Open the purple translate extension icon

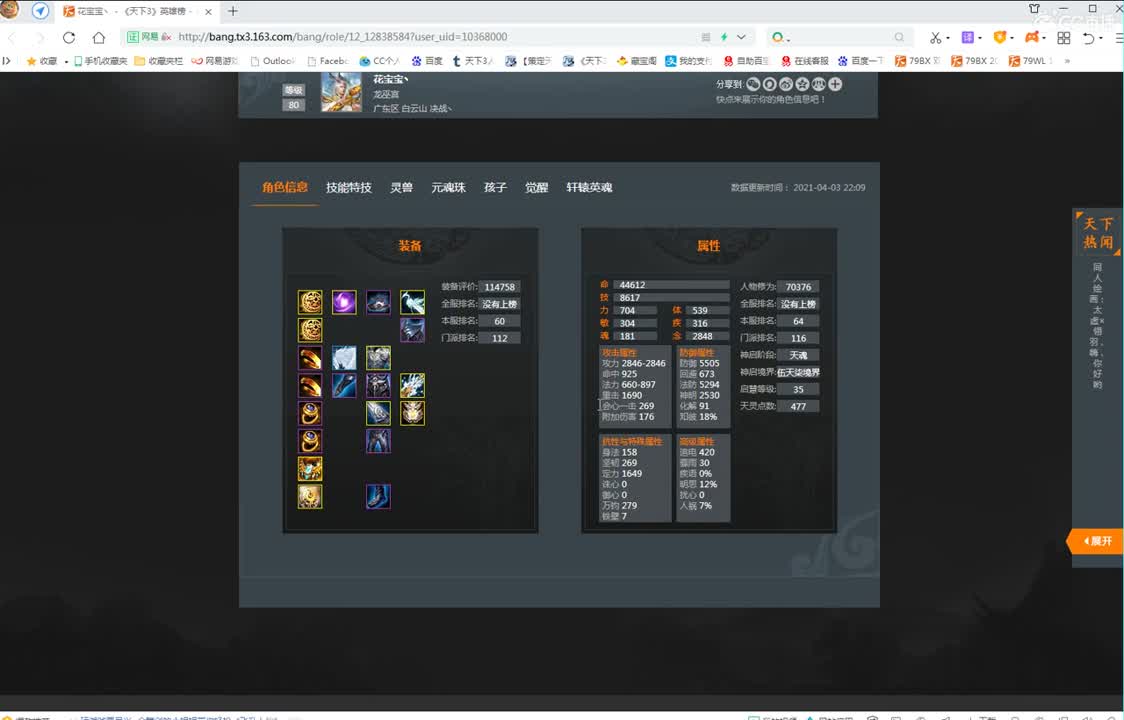click(x=968, y=37)
